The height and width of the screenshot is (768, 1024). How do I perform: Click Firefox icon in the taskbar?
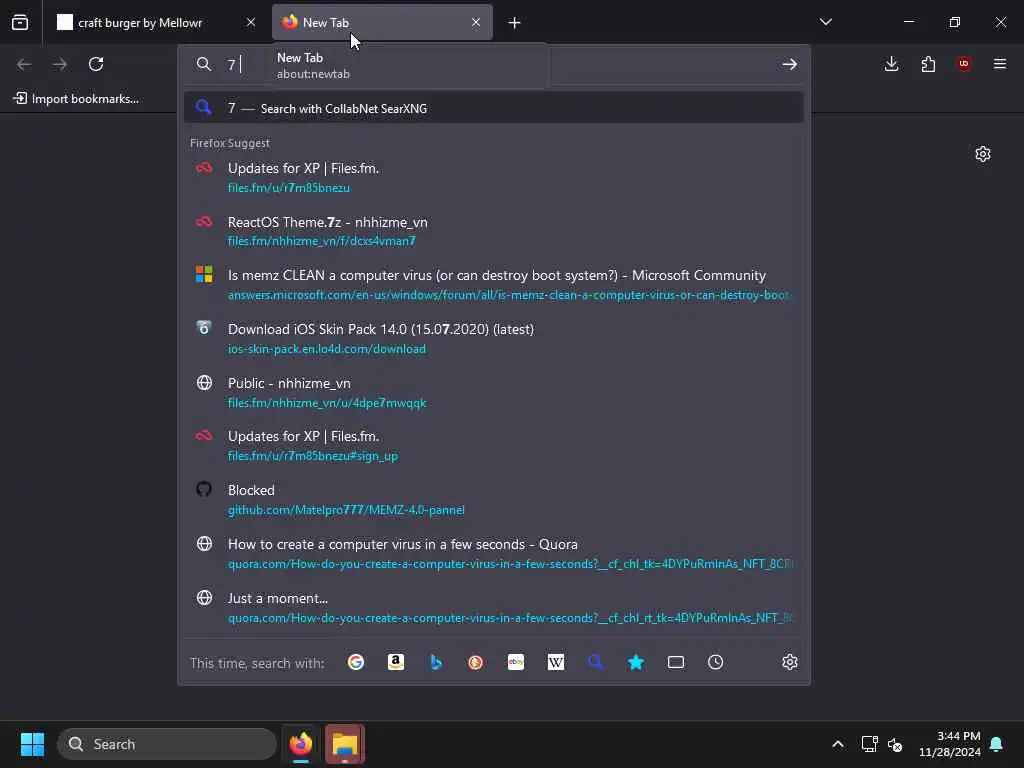coord(301,744)
